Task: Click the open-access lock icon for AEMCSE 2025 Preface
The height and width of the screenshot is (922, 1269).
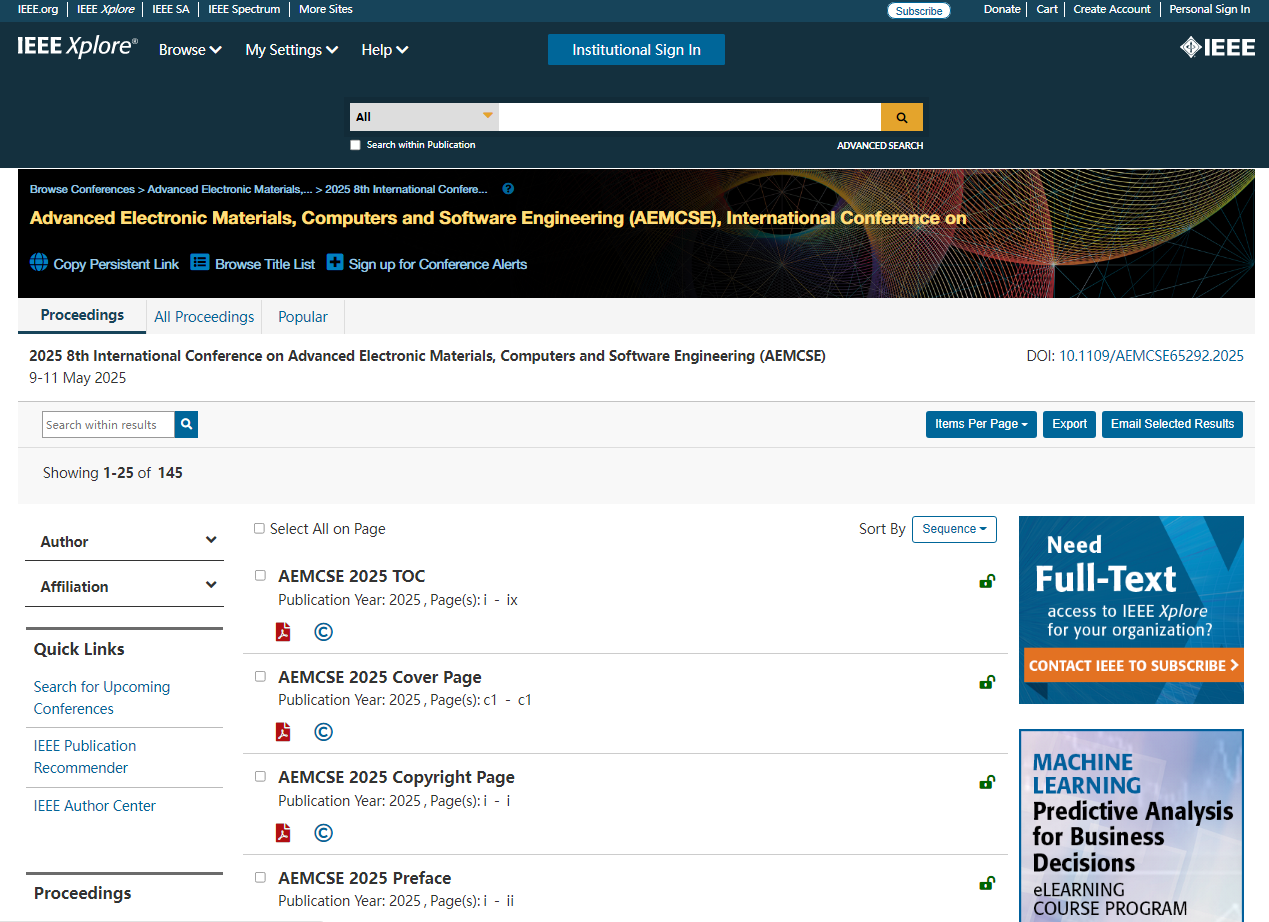Action: click(x=987, y=883)
